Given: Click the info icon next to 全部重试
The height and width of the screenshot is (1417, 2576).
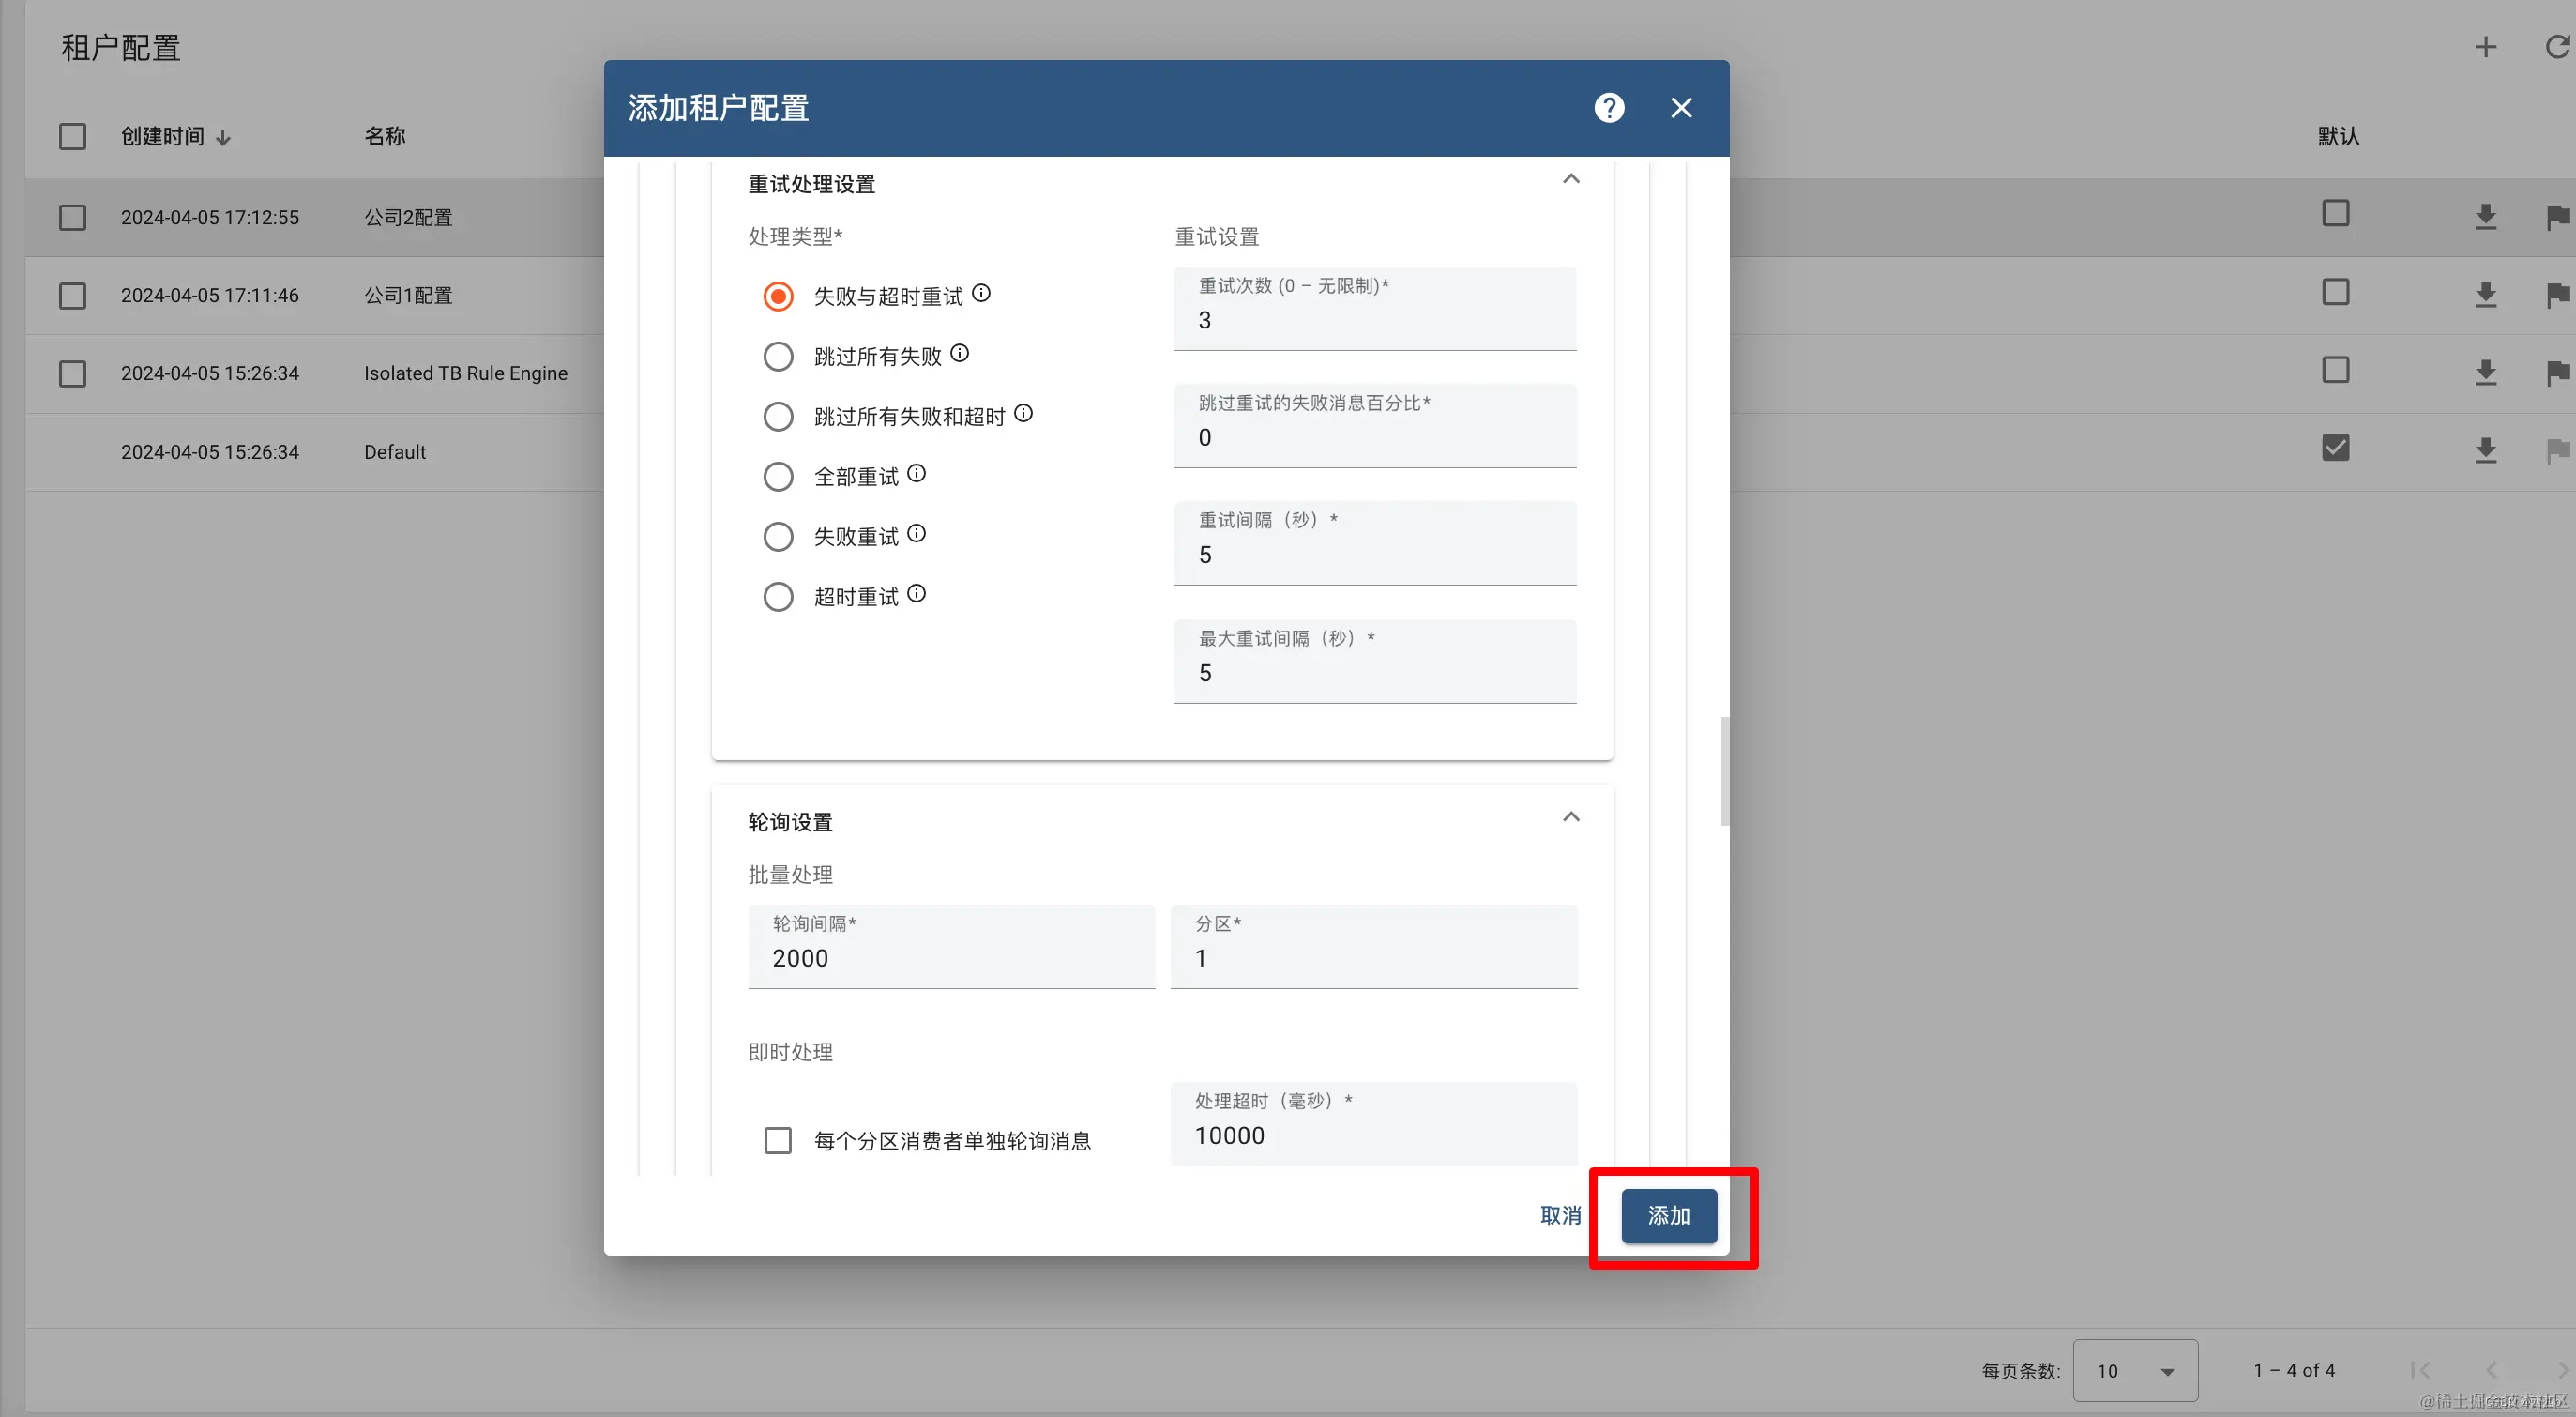Looking at the screenshot, I should pos(916,474).
